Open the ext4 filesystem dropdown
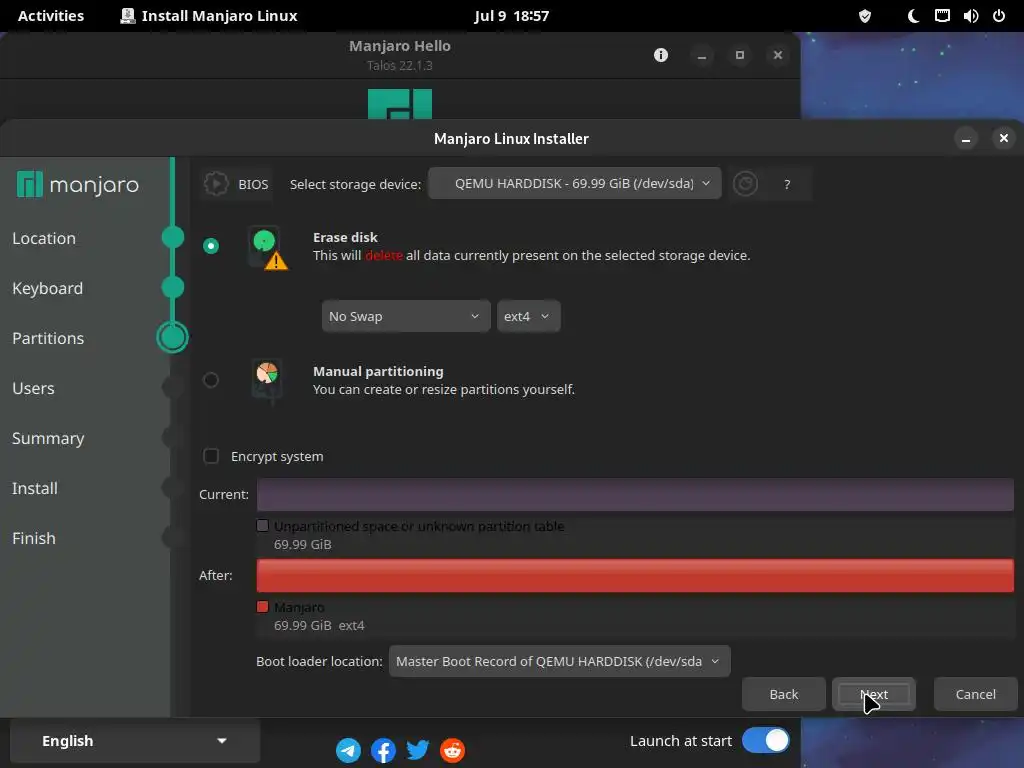Image resolution: width=1024 pixels, height=768 pixels. 528,316
